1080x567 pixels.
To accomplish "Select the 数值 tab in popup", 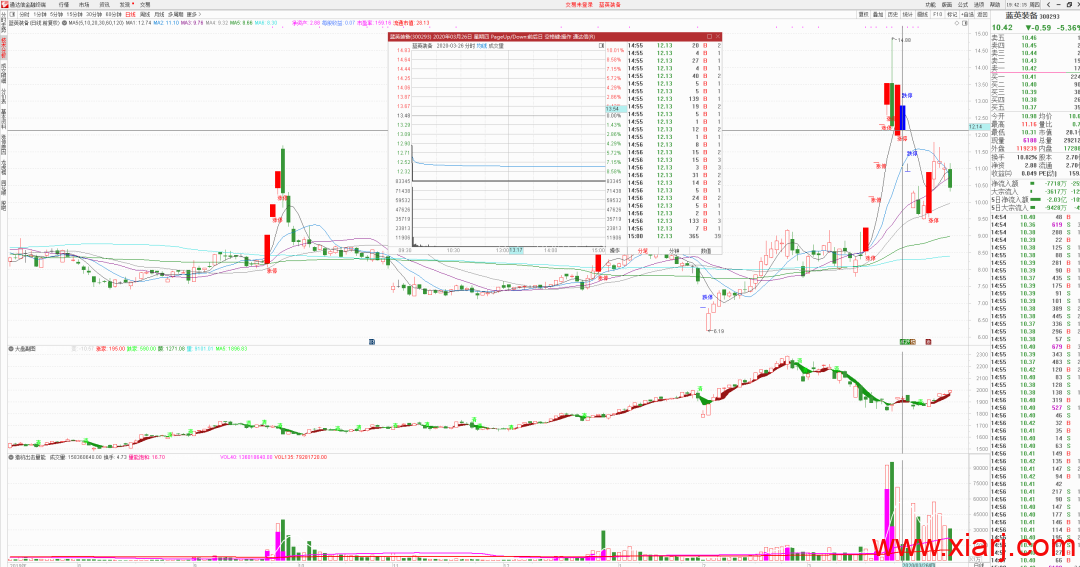I will tap(705, 251).
